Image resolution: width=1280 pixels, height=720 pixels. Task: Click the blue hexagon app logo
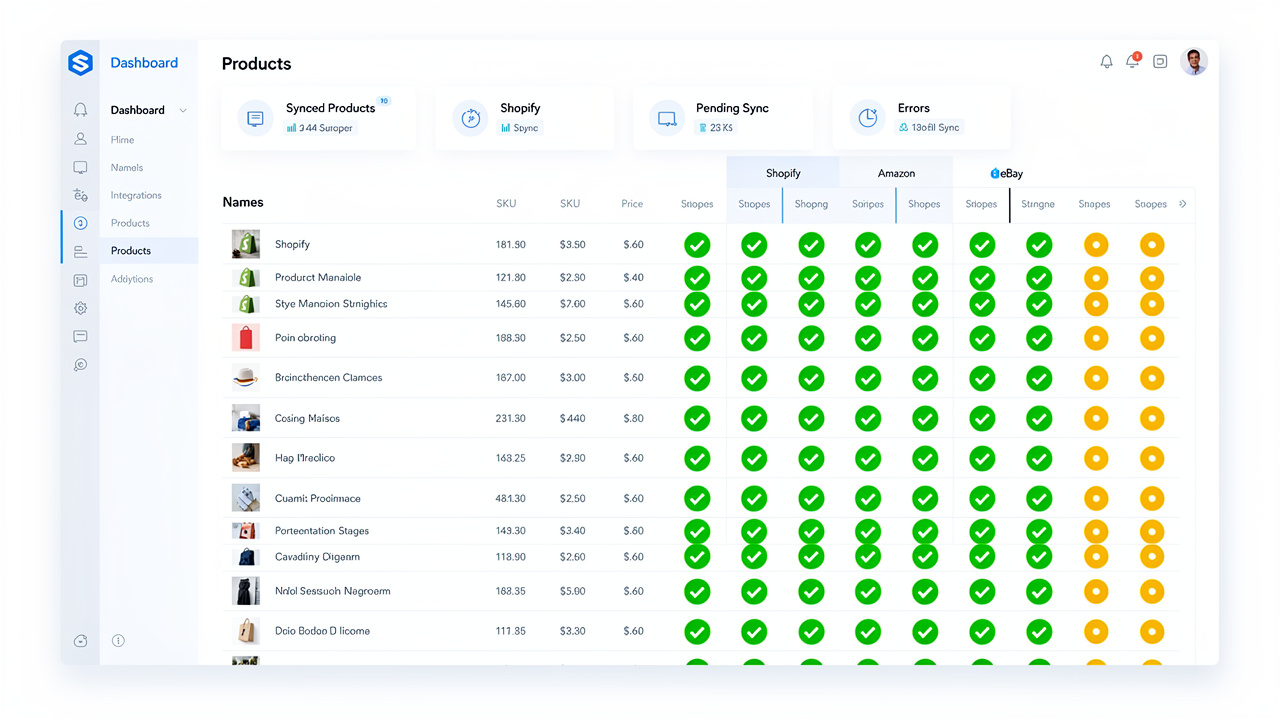pyautogui.click(x=80, y=63)
